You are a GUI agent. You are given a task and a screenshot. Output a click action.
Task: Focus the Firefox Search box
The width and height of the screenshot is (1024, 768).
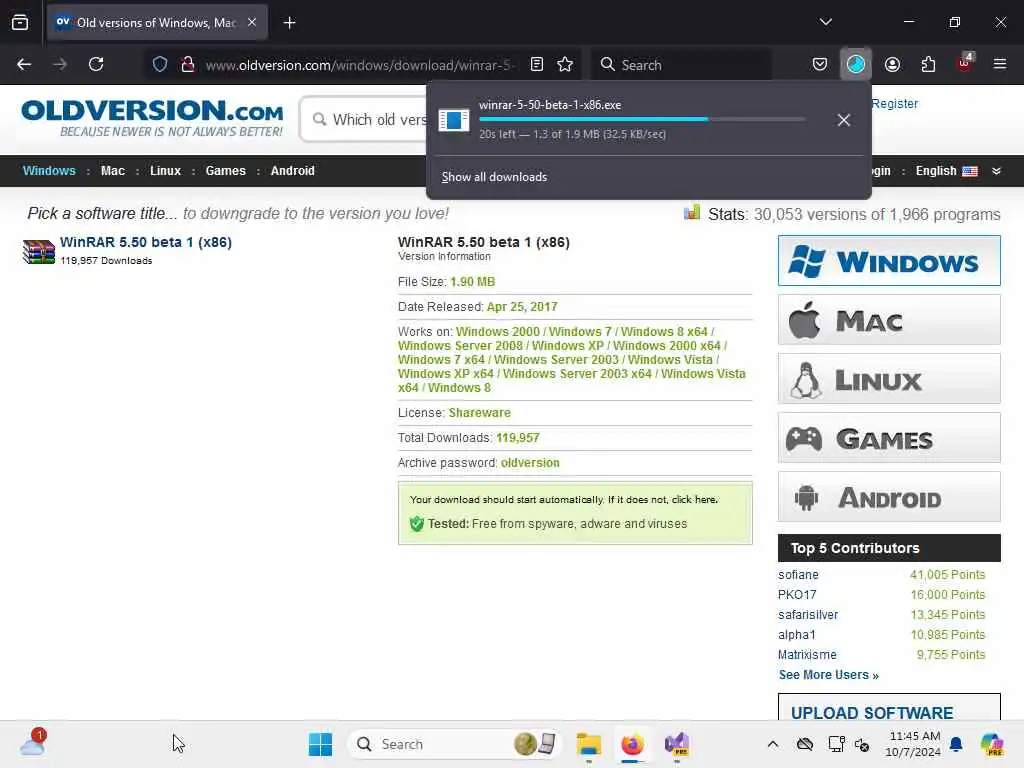681,64
